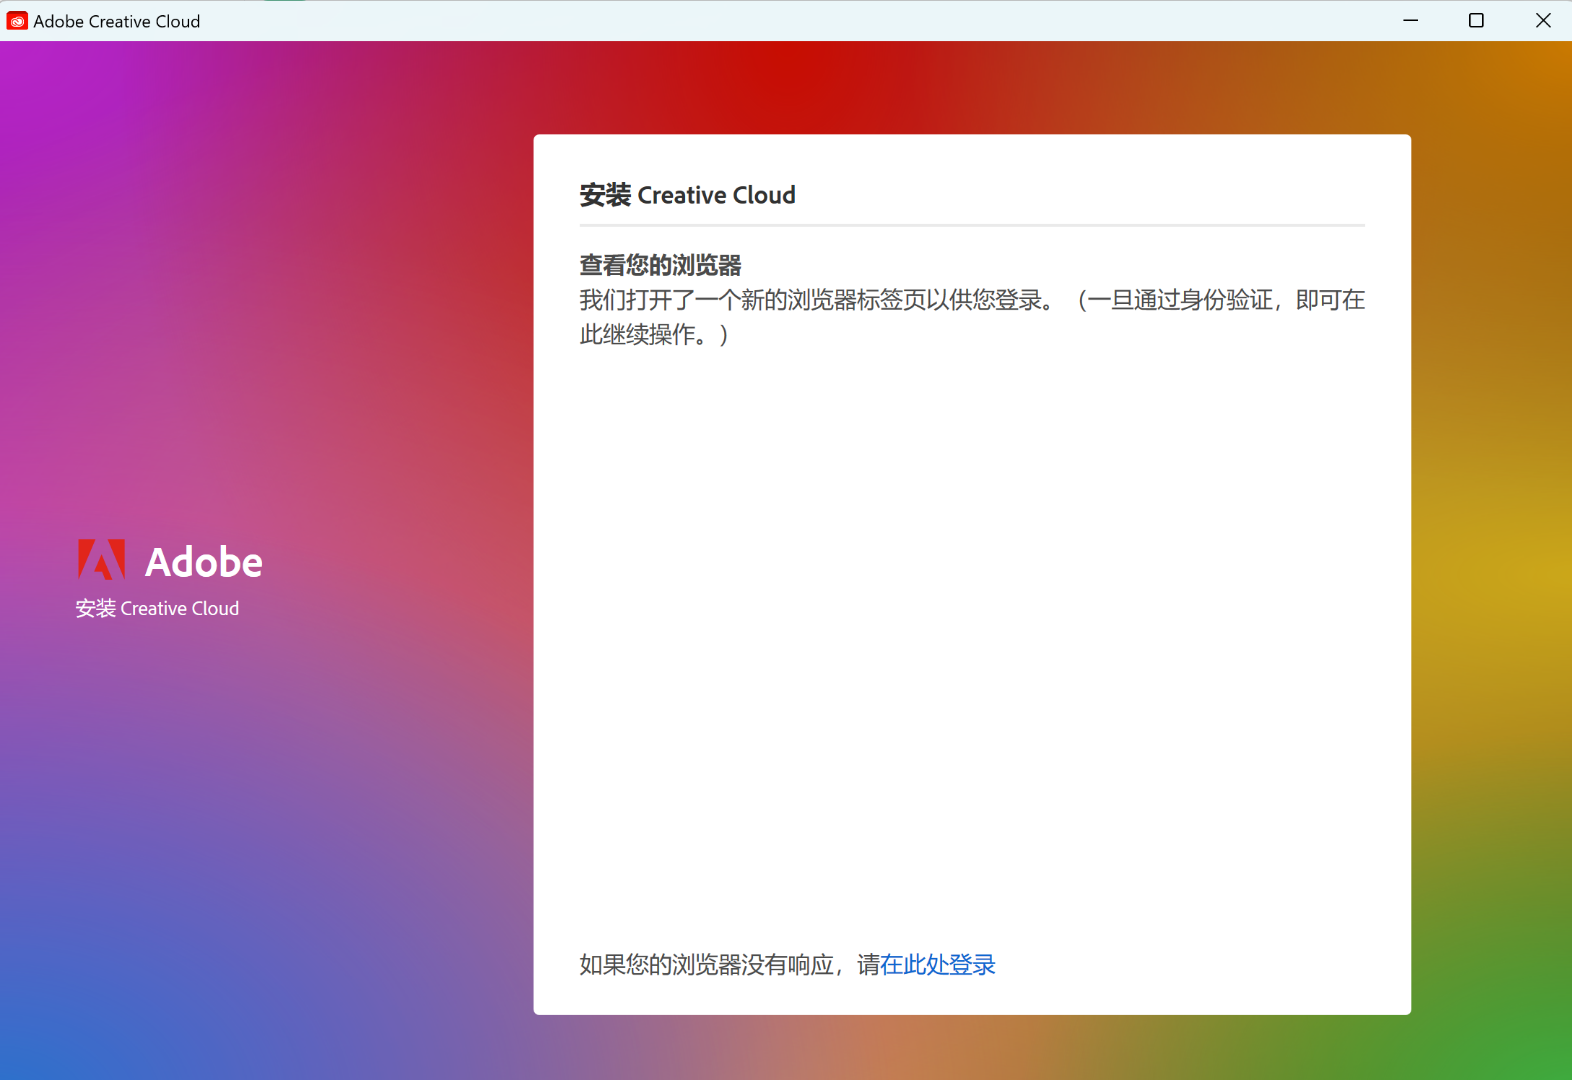Click the bold "安装 Creative Cloud" dialog heading
The width and height of the screenshot is (1572, 1080).
pyautogui.click(x=687, y=195)
